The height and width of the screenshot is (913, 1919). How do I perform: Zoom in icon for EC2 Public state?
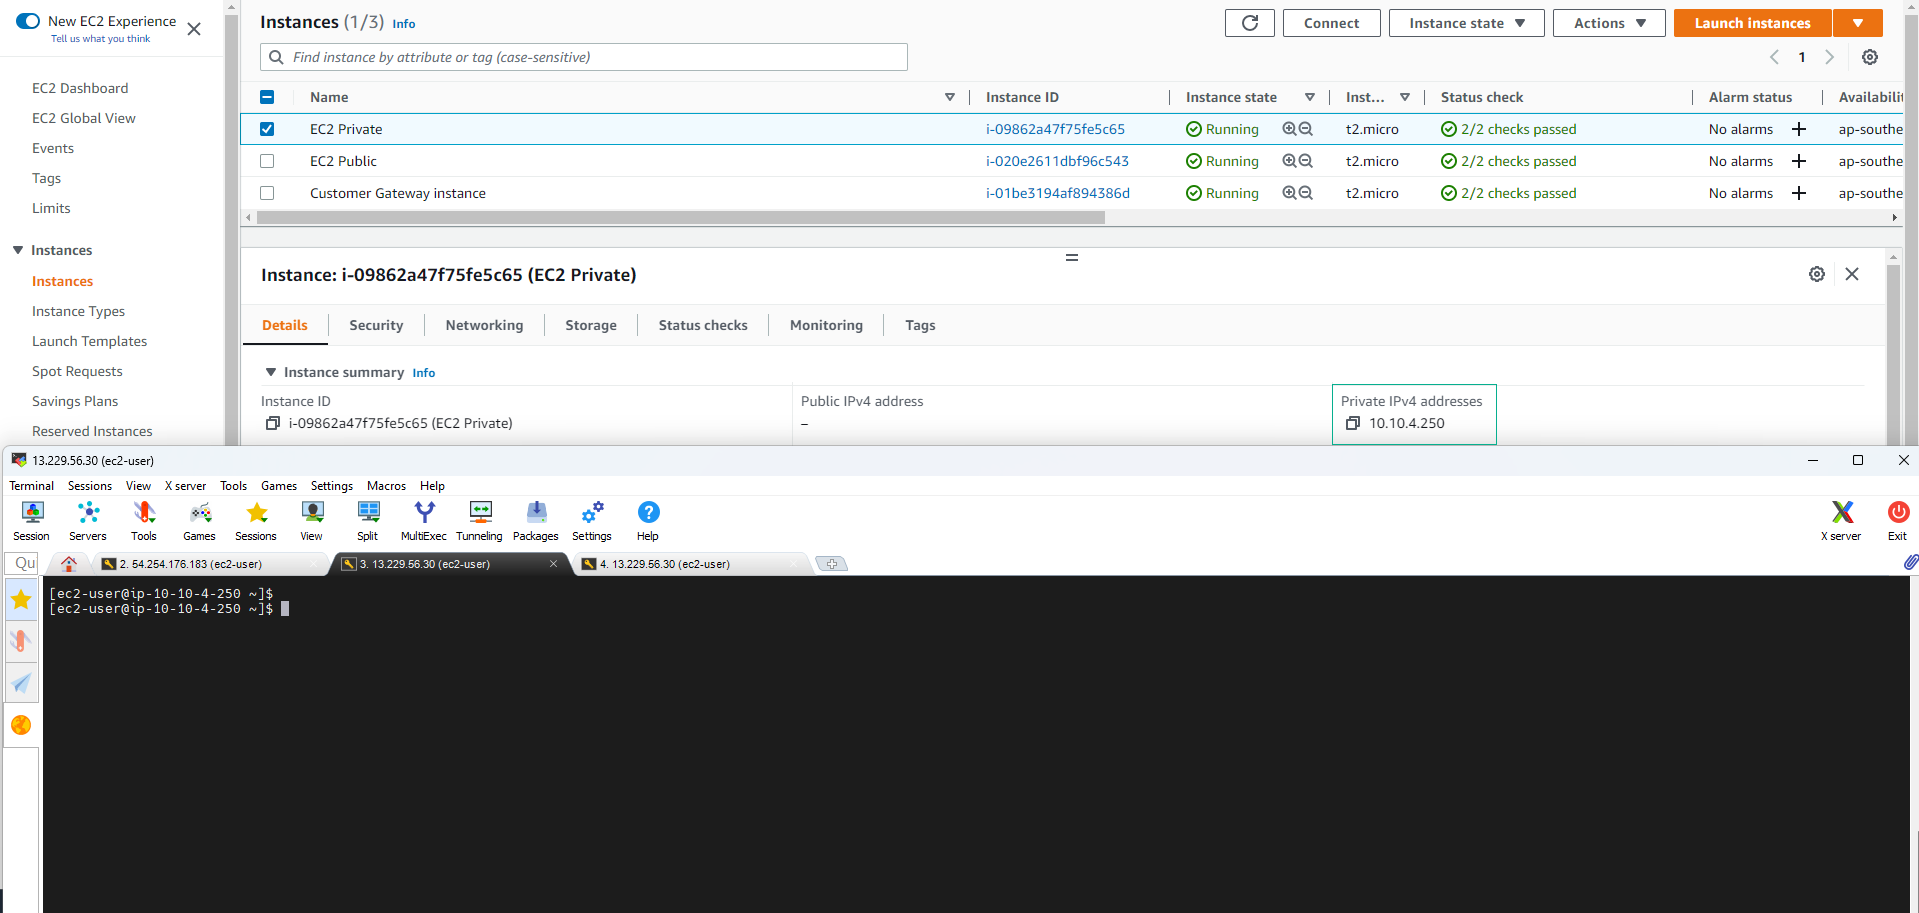click(1290, 161)
